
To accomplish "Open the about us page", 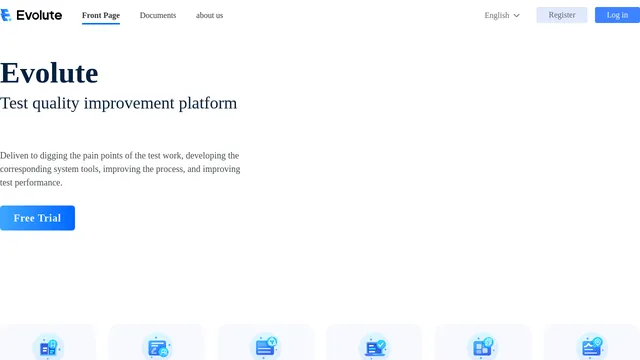I will [209, 16].
